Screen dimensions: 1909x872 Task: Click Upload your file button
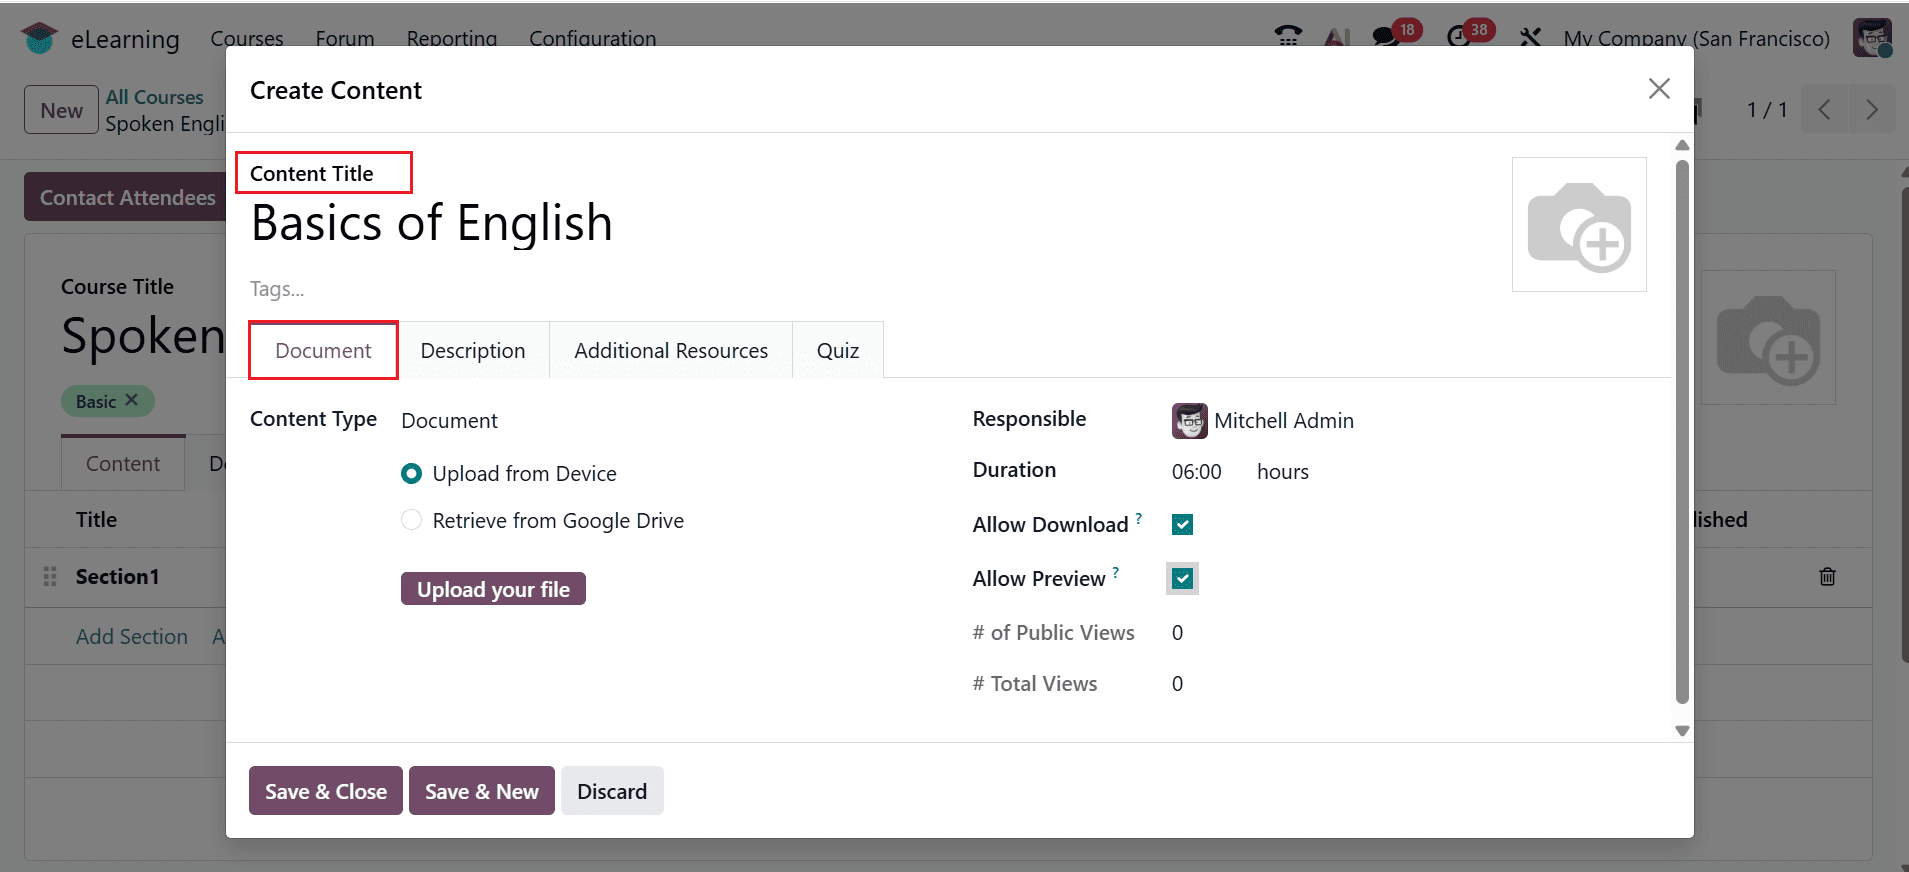pos(493,589)
